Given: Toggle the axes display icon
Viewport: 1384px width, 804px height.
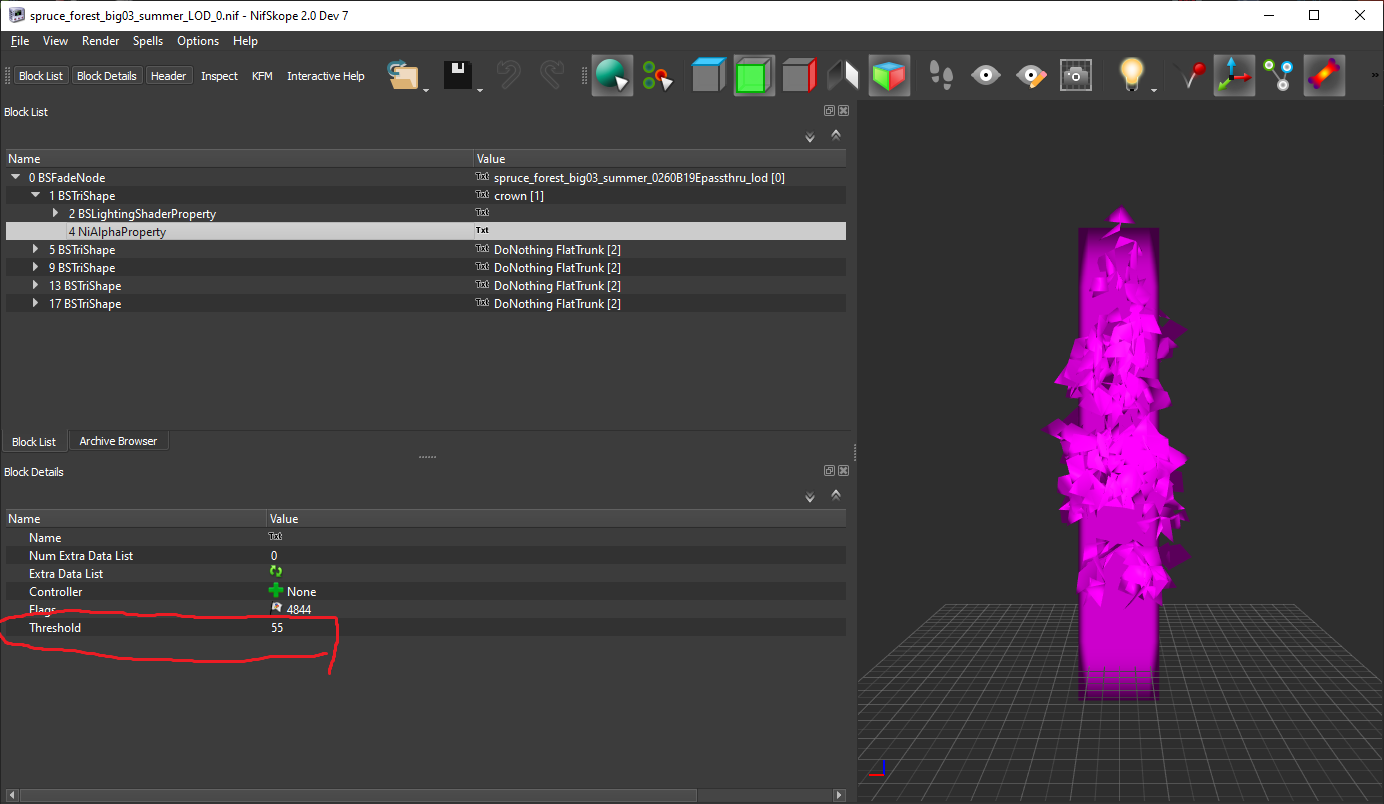Looking at the screenshot, I should tap(1234, 76).
